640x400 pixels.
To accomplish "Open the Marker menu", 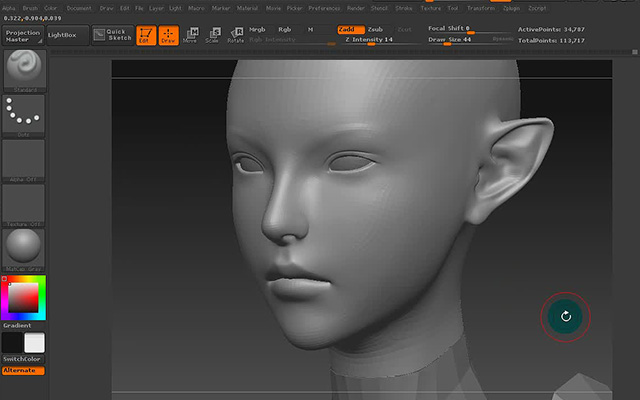I will point(221,8).
